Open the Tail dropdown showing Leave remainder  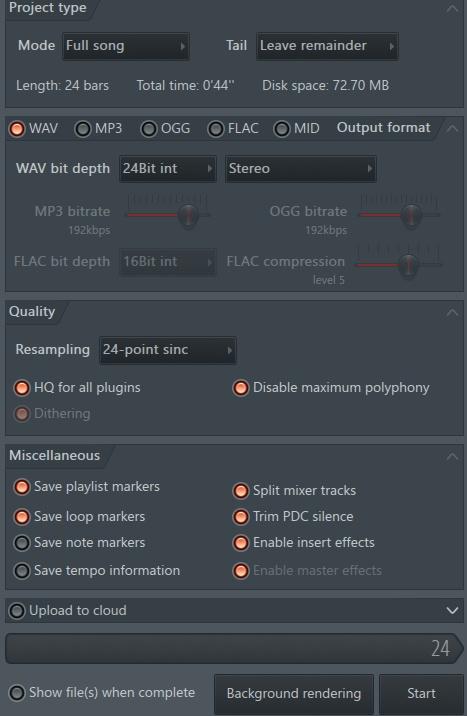[327, 46]
